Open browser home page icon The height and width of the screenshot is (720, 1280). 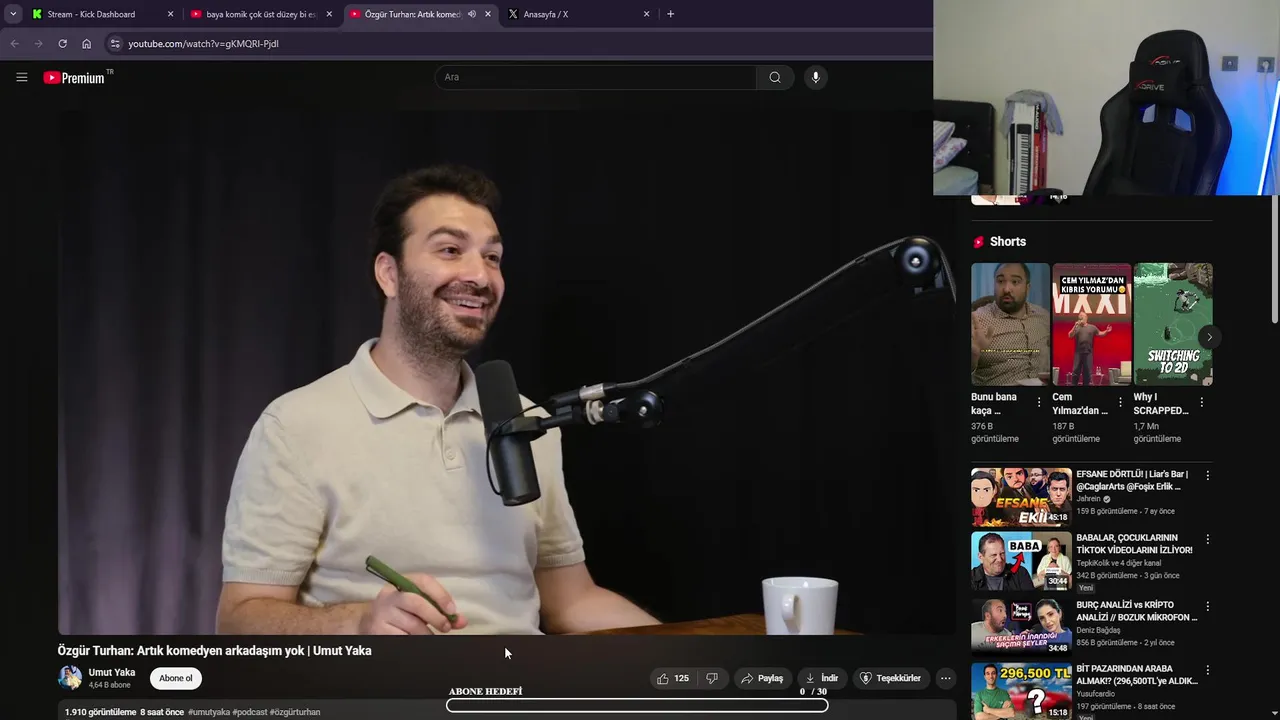[86, 43]
